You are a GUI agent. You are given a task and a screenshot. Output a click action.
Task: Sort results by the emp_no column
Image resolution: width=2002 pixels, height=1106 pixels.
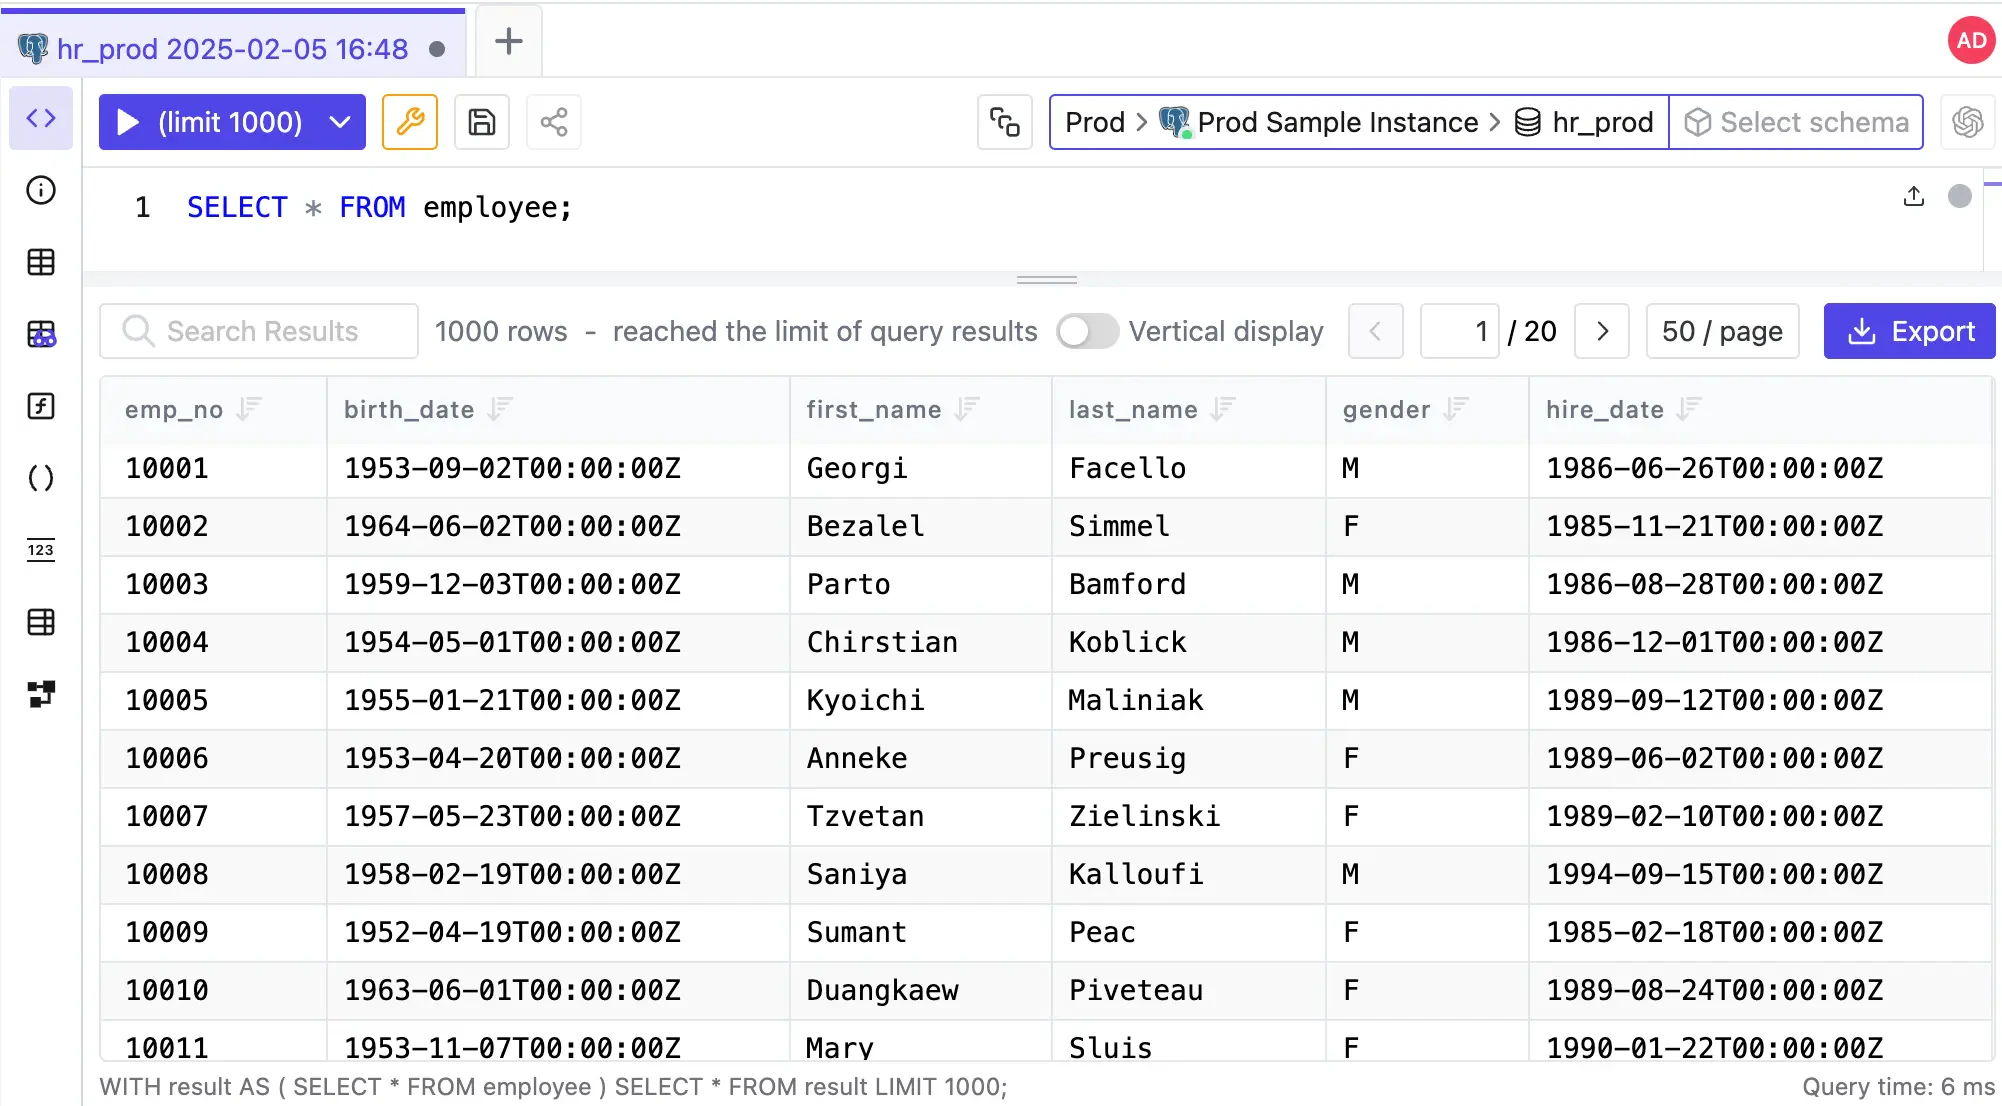tap(250, 409)
